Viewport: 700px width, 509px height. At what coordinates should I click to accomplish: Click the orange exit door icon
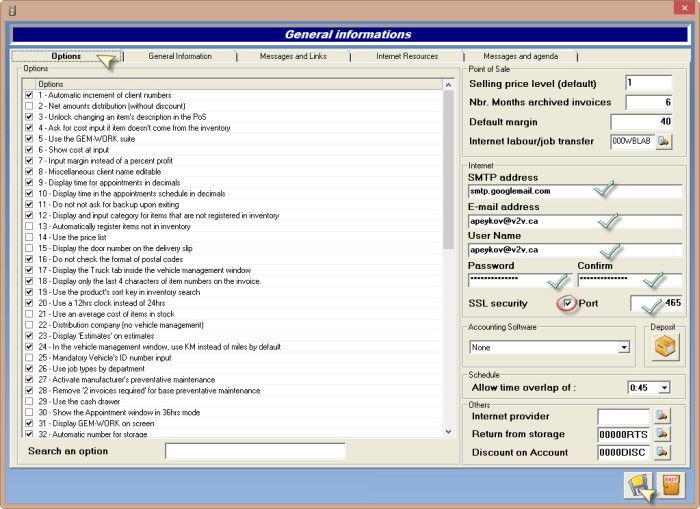click(671, 485)
